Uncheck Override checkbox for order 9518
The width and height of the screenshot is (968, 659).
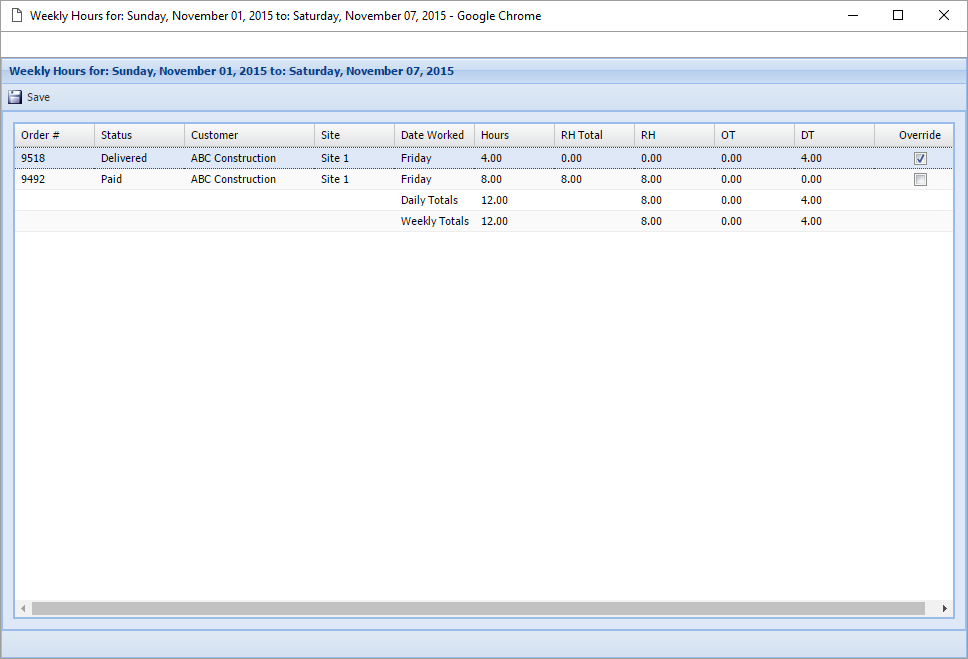click(920, 158)
